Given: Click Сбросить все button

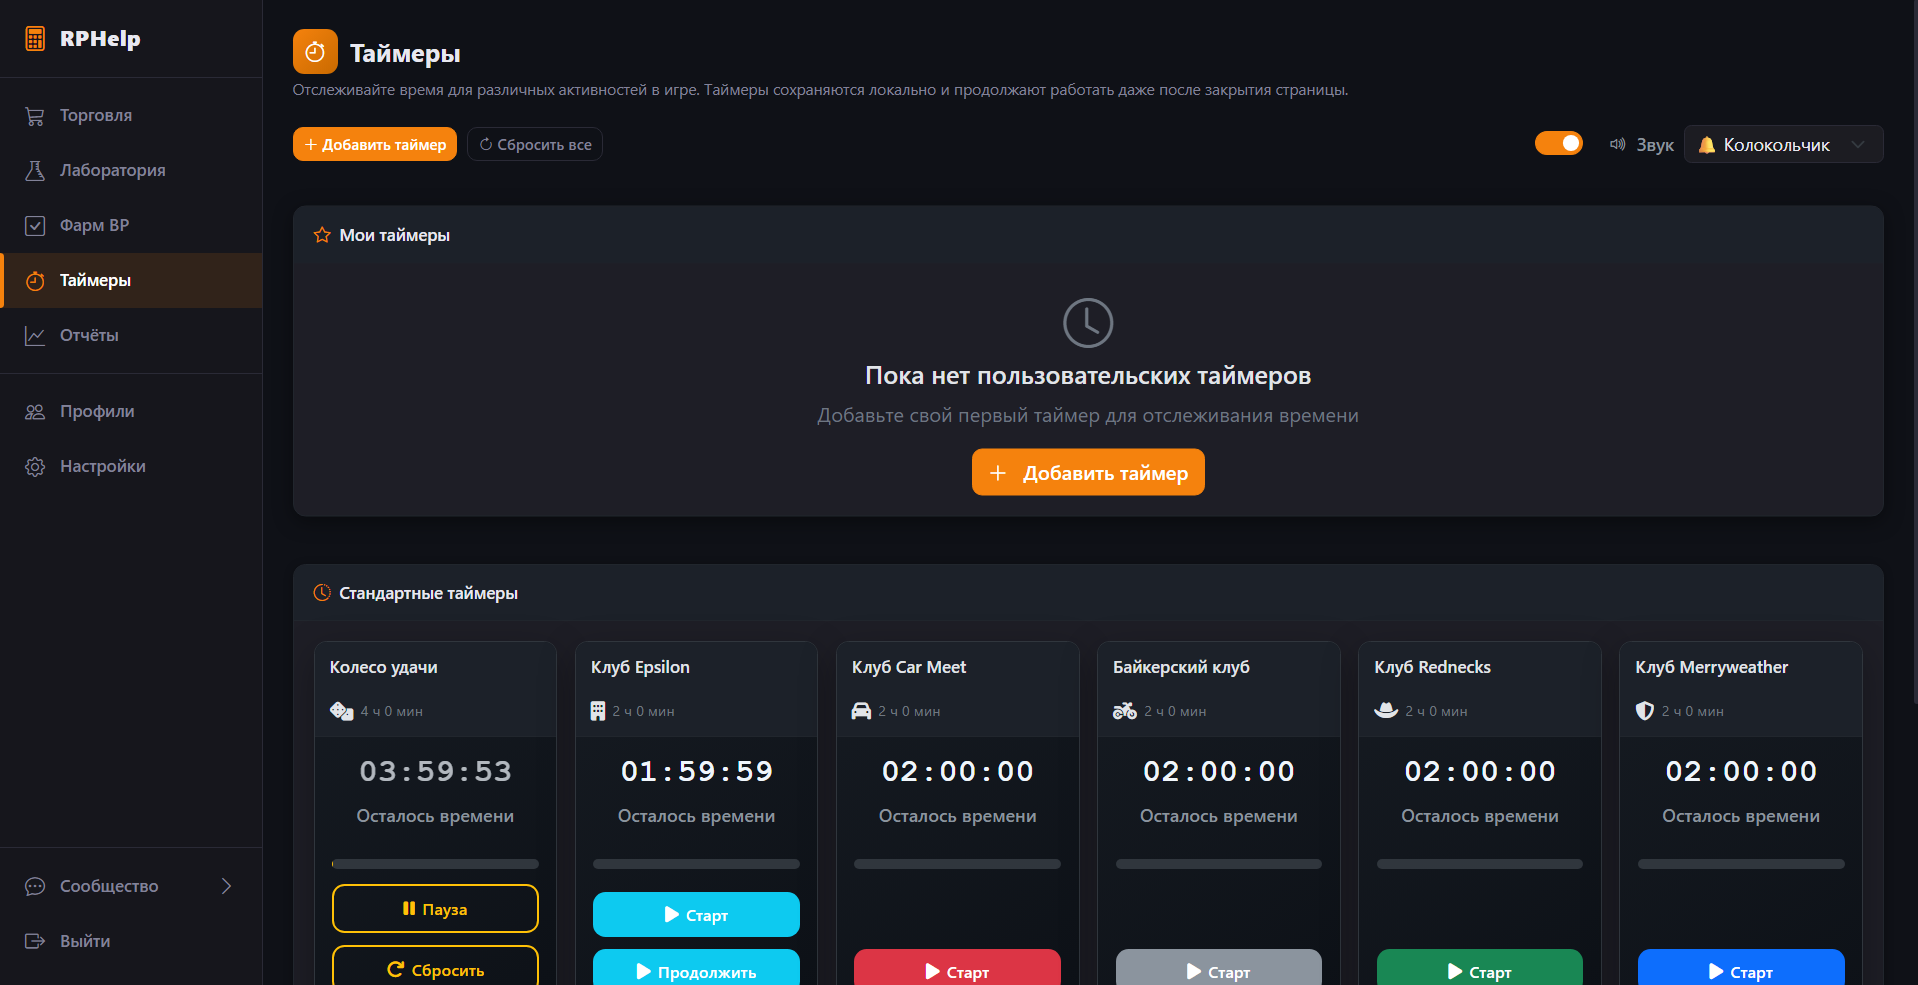Looking at the screenshot, I should 535,144.
